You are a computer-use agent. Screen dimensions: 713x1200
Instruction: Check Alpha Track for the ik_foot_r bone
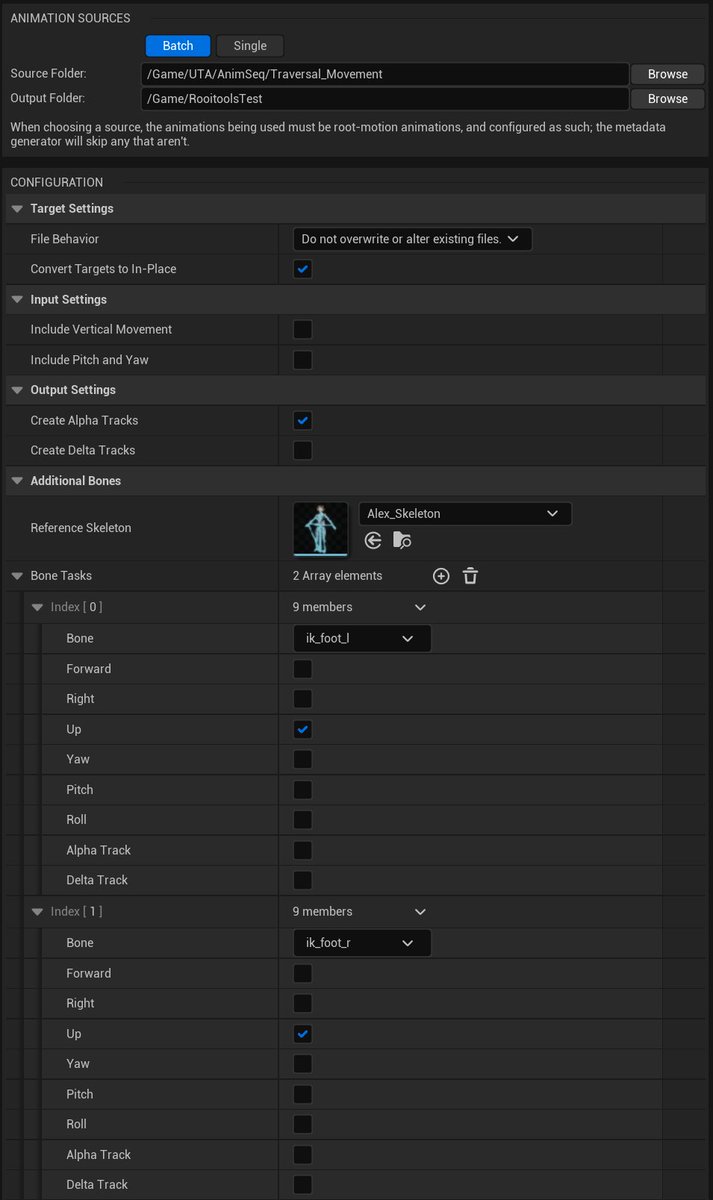(302, 1155)
